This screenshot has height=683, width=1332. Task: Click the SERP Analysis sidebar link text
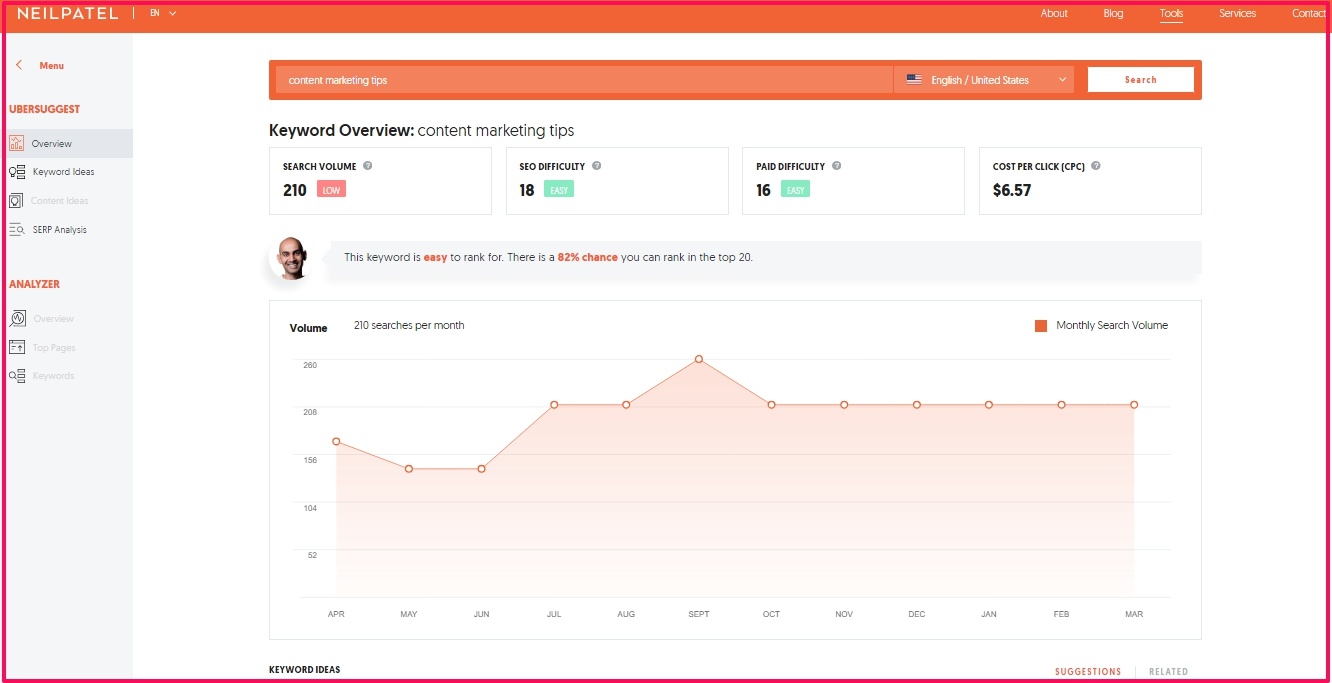click(59, 230)
